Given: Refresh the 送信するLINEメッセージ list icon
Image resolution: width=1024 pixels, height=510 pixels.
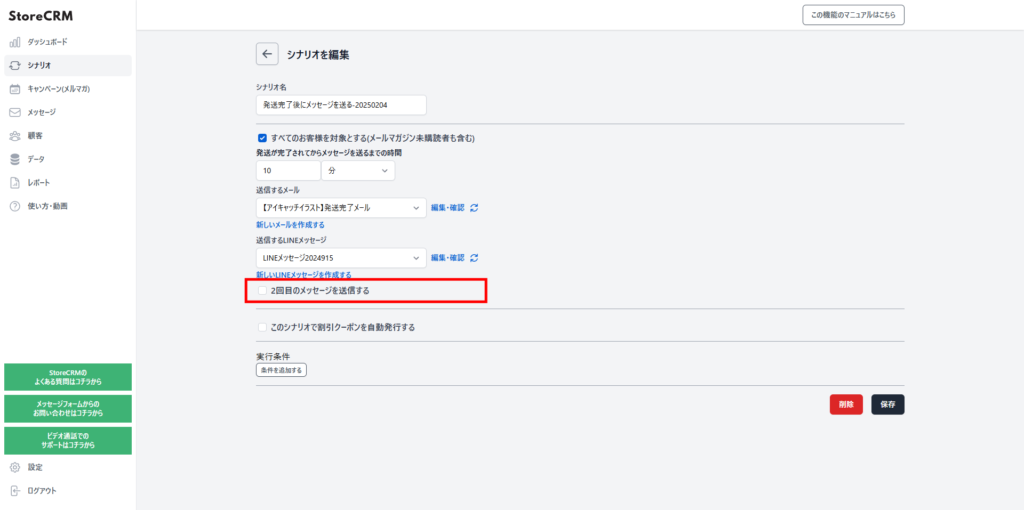Looking at the screenshot, I should click(474, 258).
